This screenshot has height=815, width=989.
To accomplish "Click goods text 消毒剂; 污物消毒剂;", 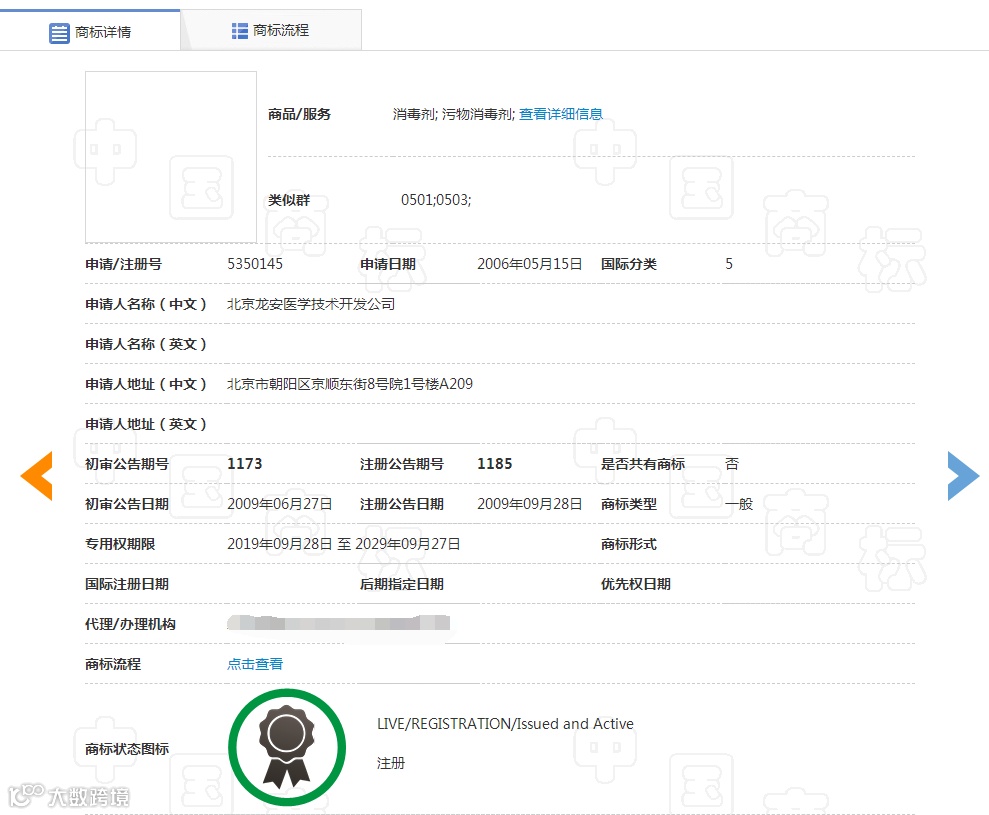I will (x=454, y=114).
